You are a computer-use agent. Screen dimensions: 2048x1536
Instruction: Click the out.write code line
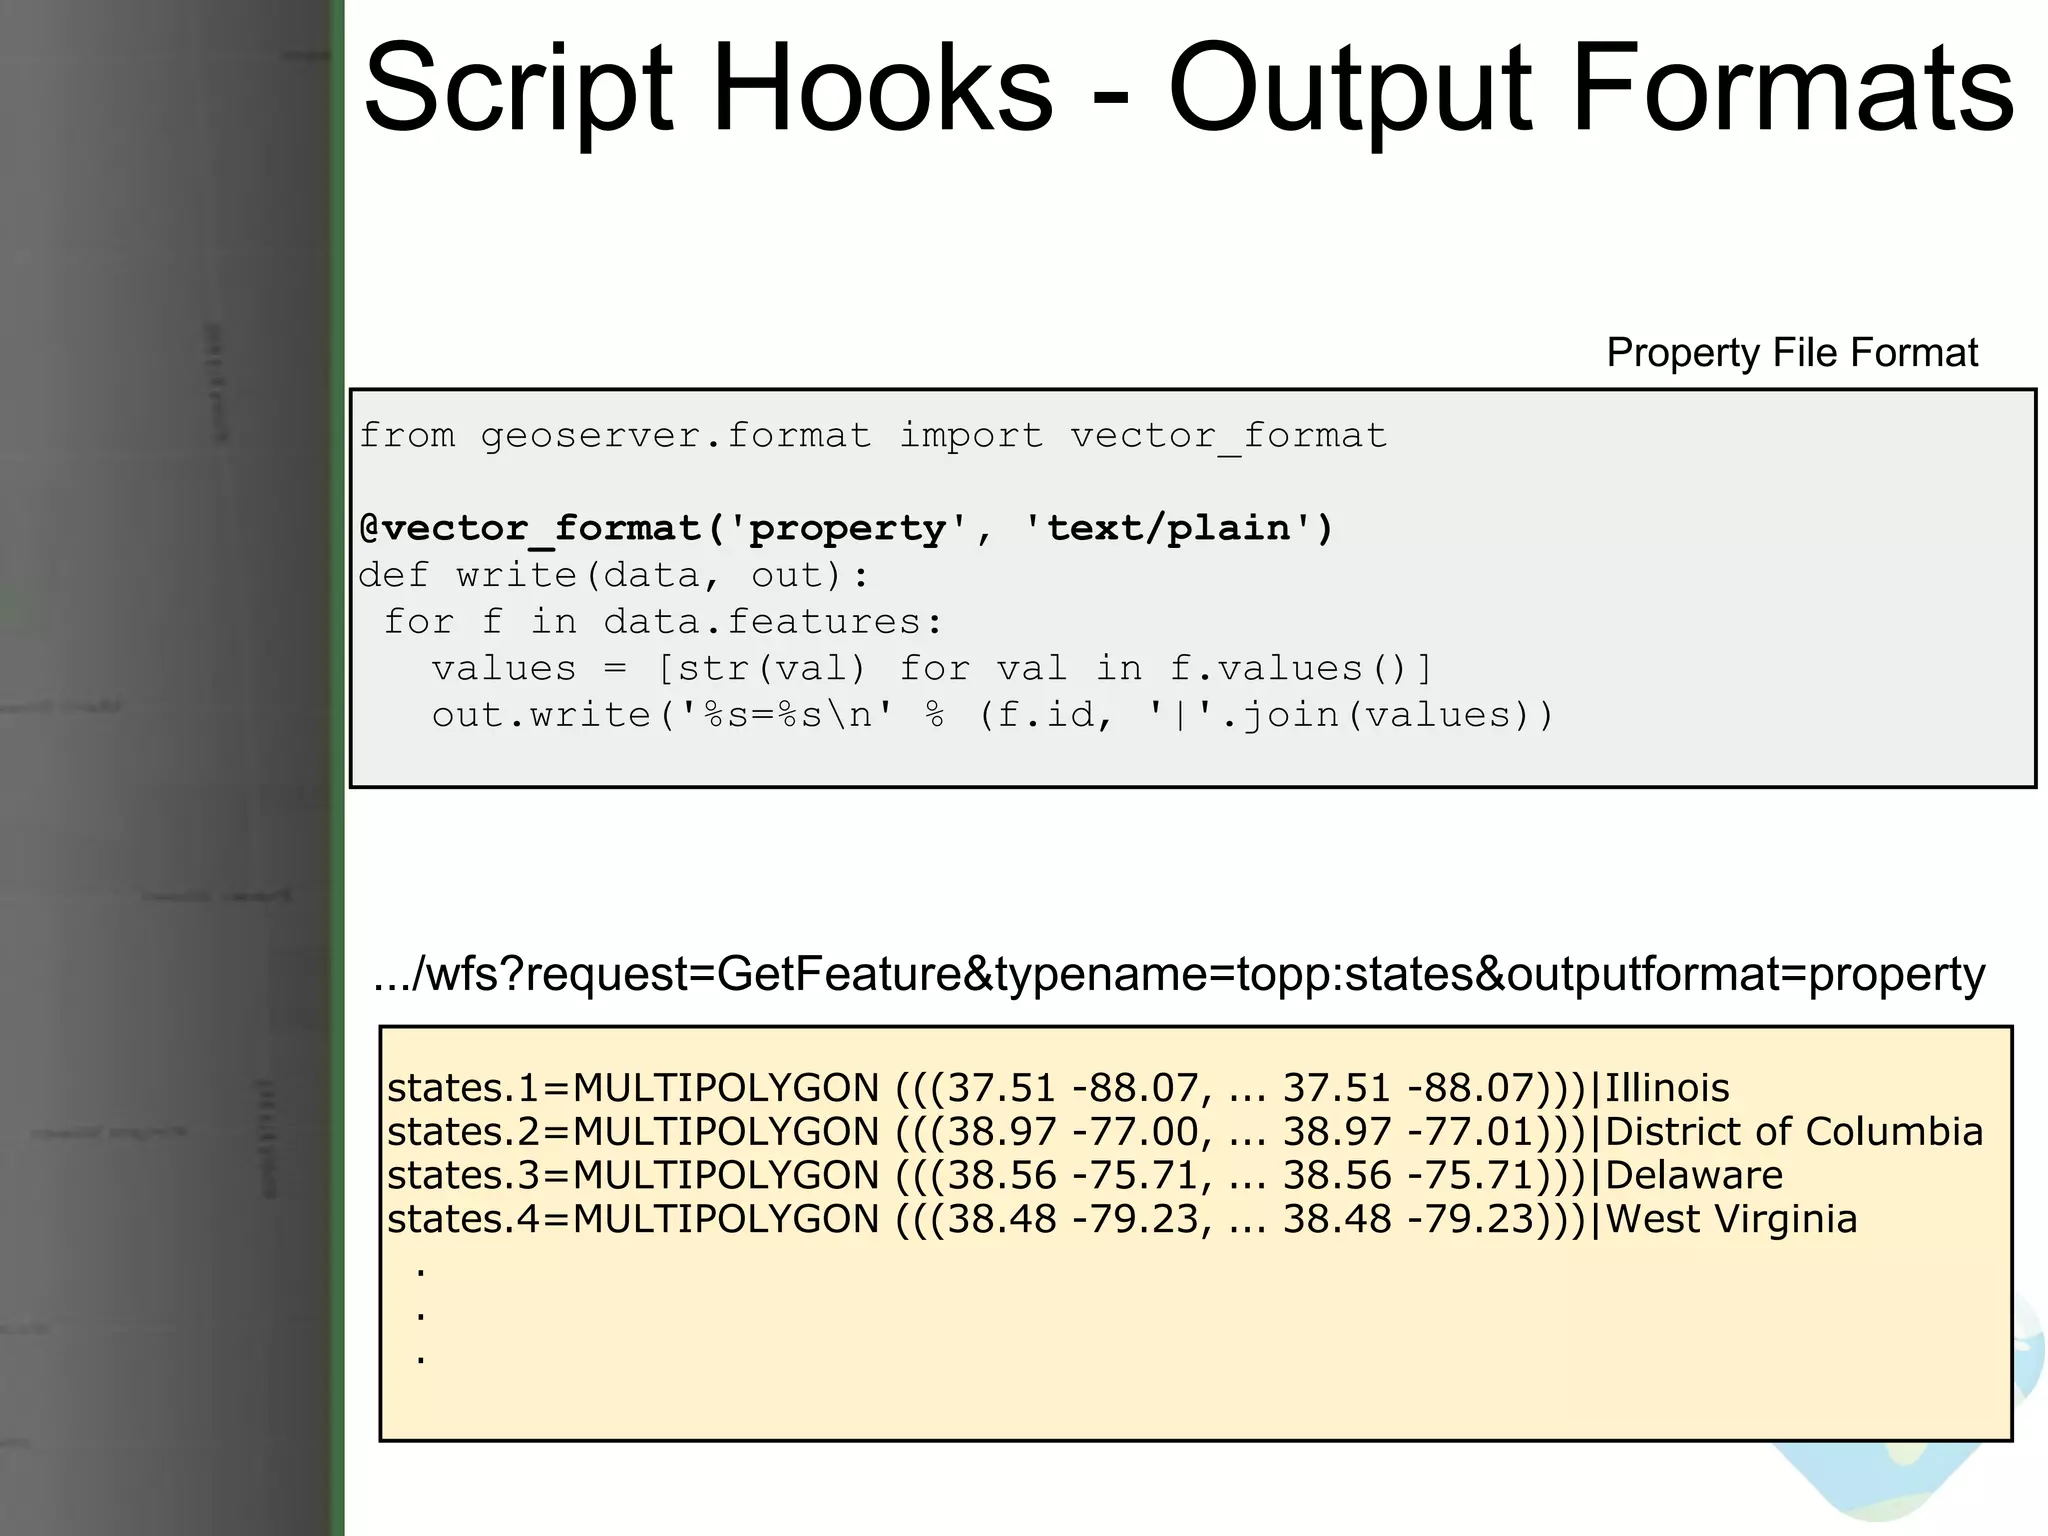992,715
